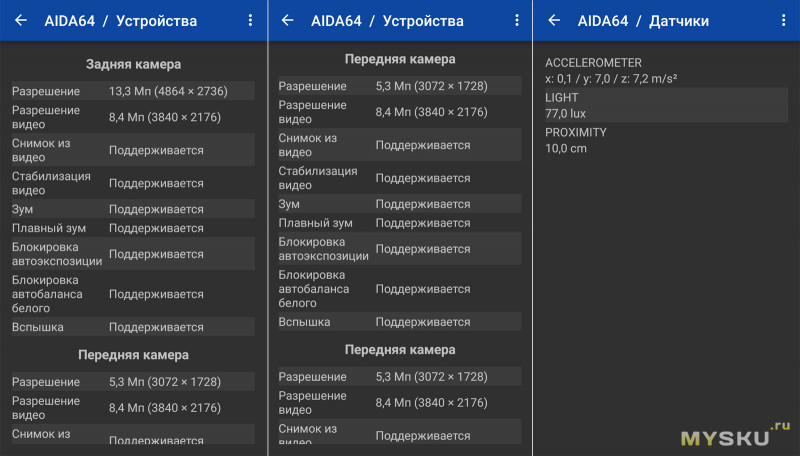Click Блокировка автобаланса белого row in left panel
The height and width of the screenshot is (456, 800).
pyautogui.click(x=133, y=294)
